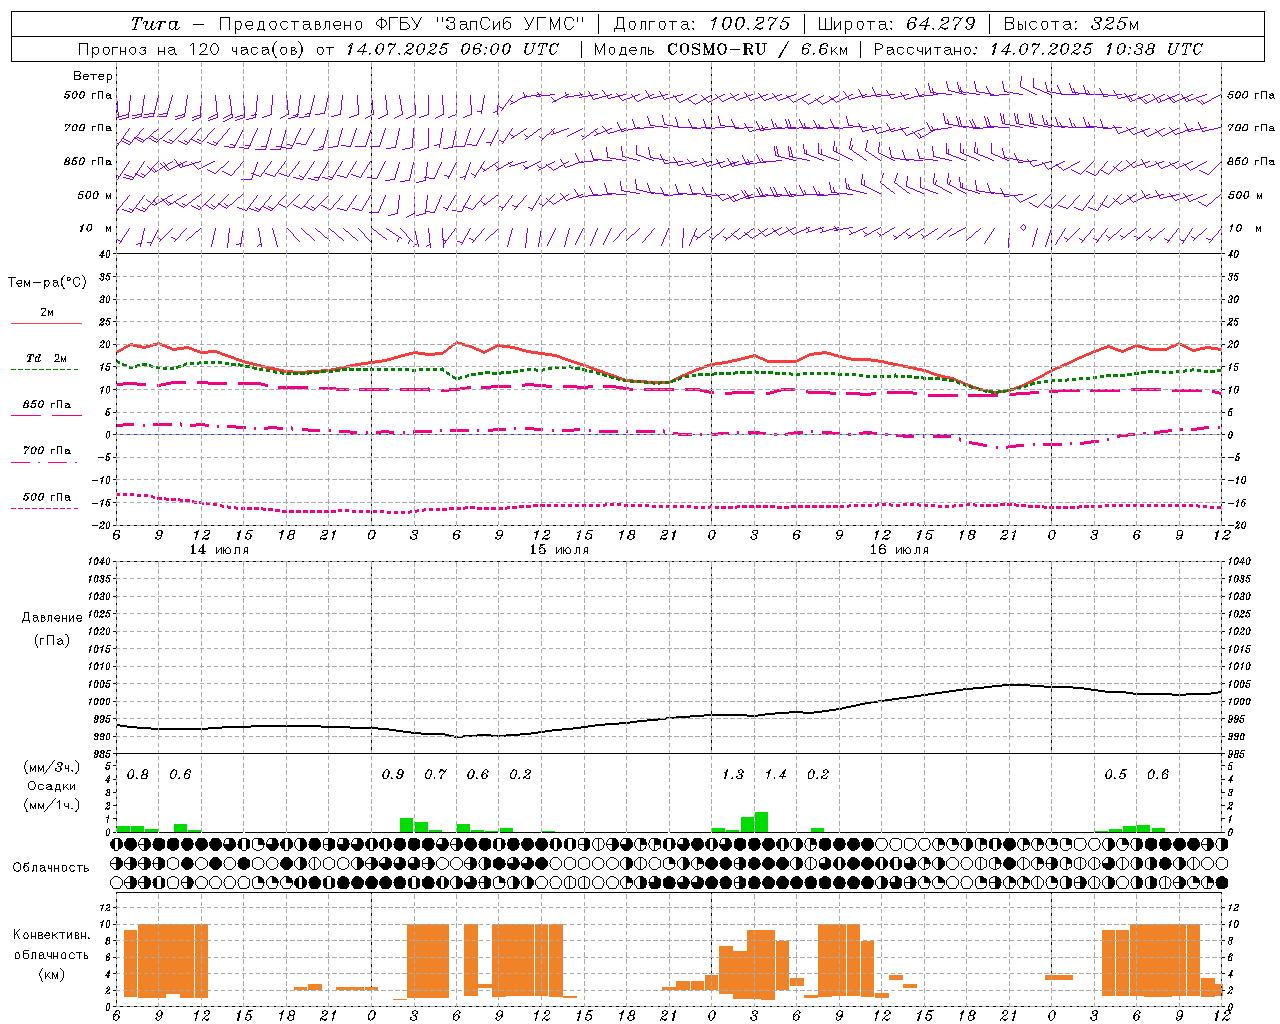The height and width of the screenshot is (1024, 1280).
Task: Click the Тем-ра(°C) temperature axis label
Action: coord(47,283)
